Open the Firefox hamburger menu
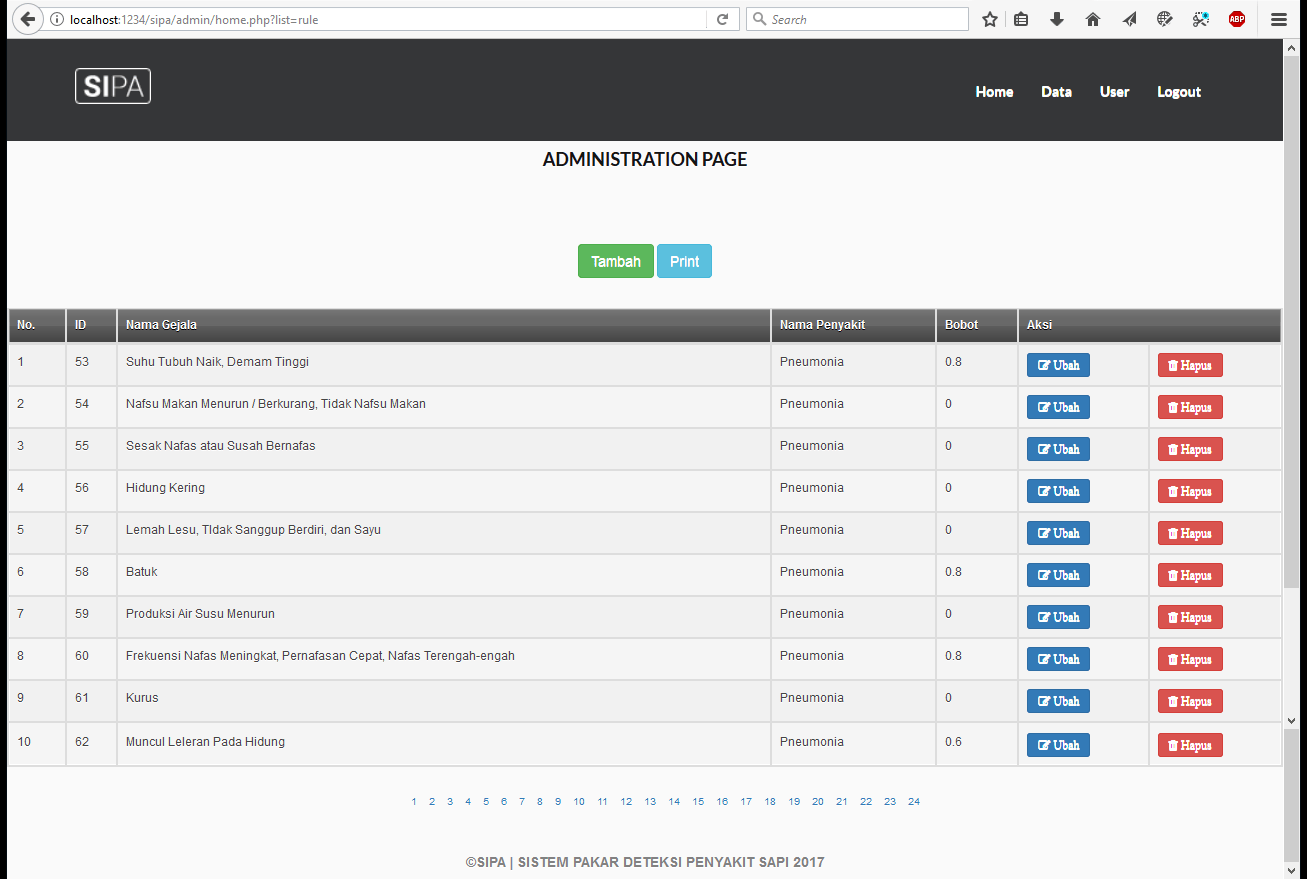Screen dimensions: 1307x879 [1279, 19]
